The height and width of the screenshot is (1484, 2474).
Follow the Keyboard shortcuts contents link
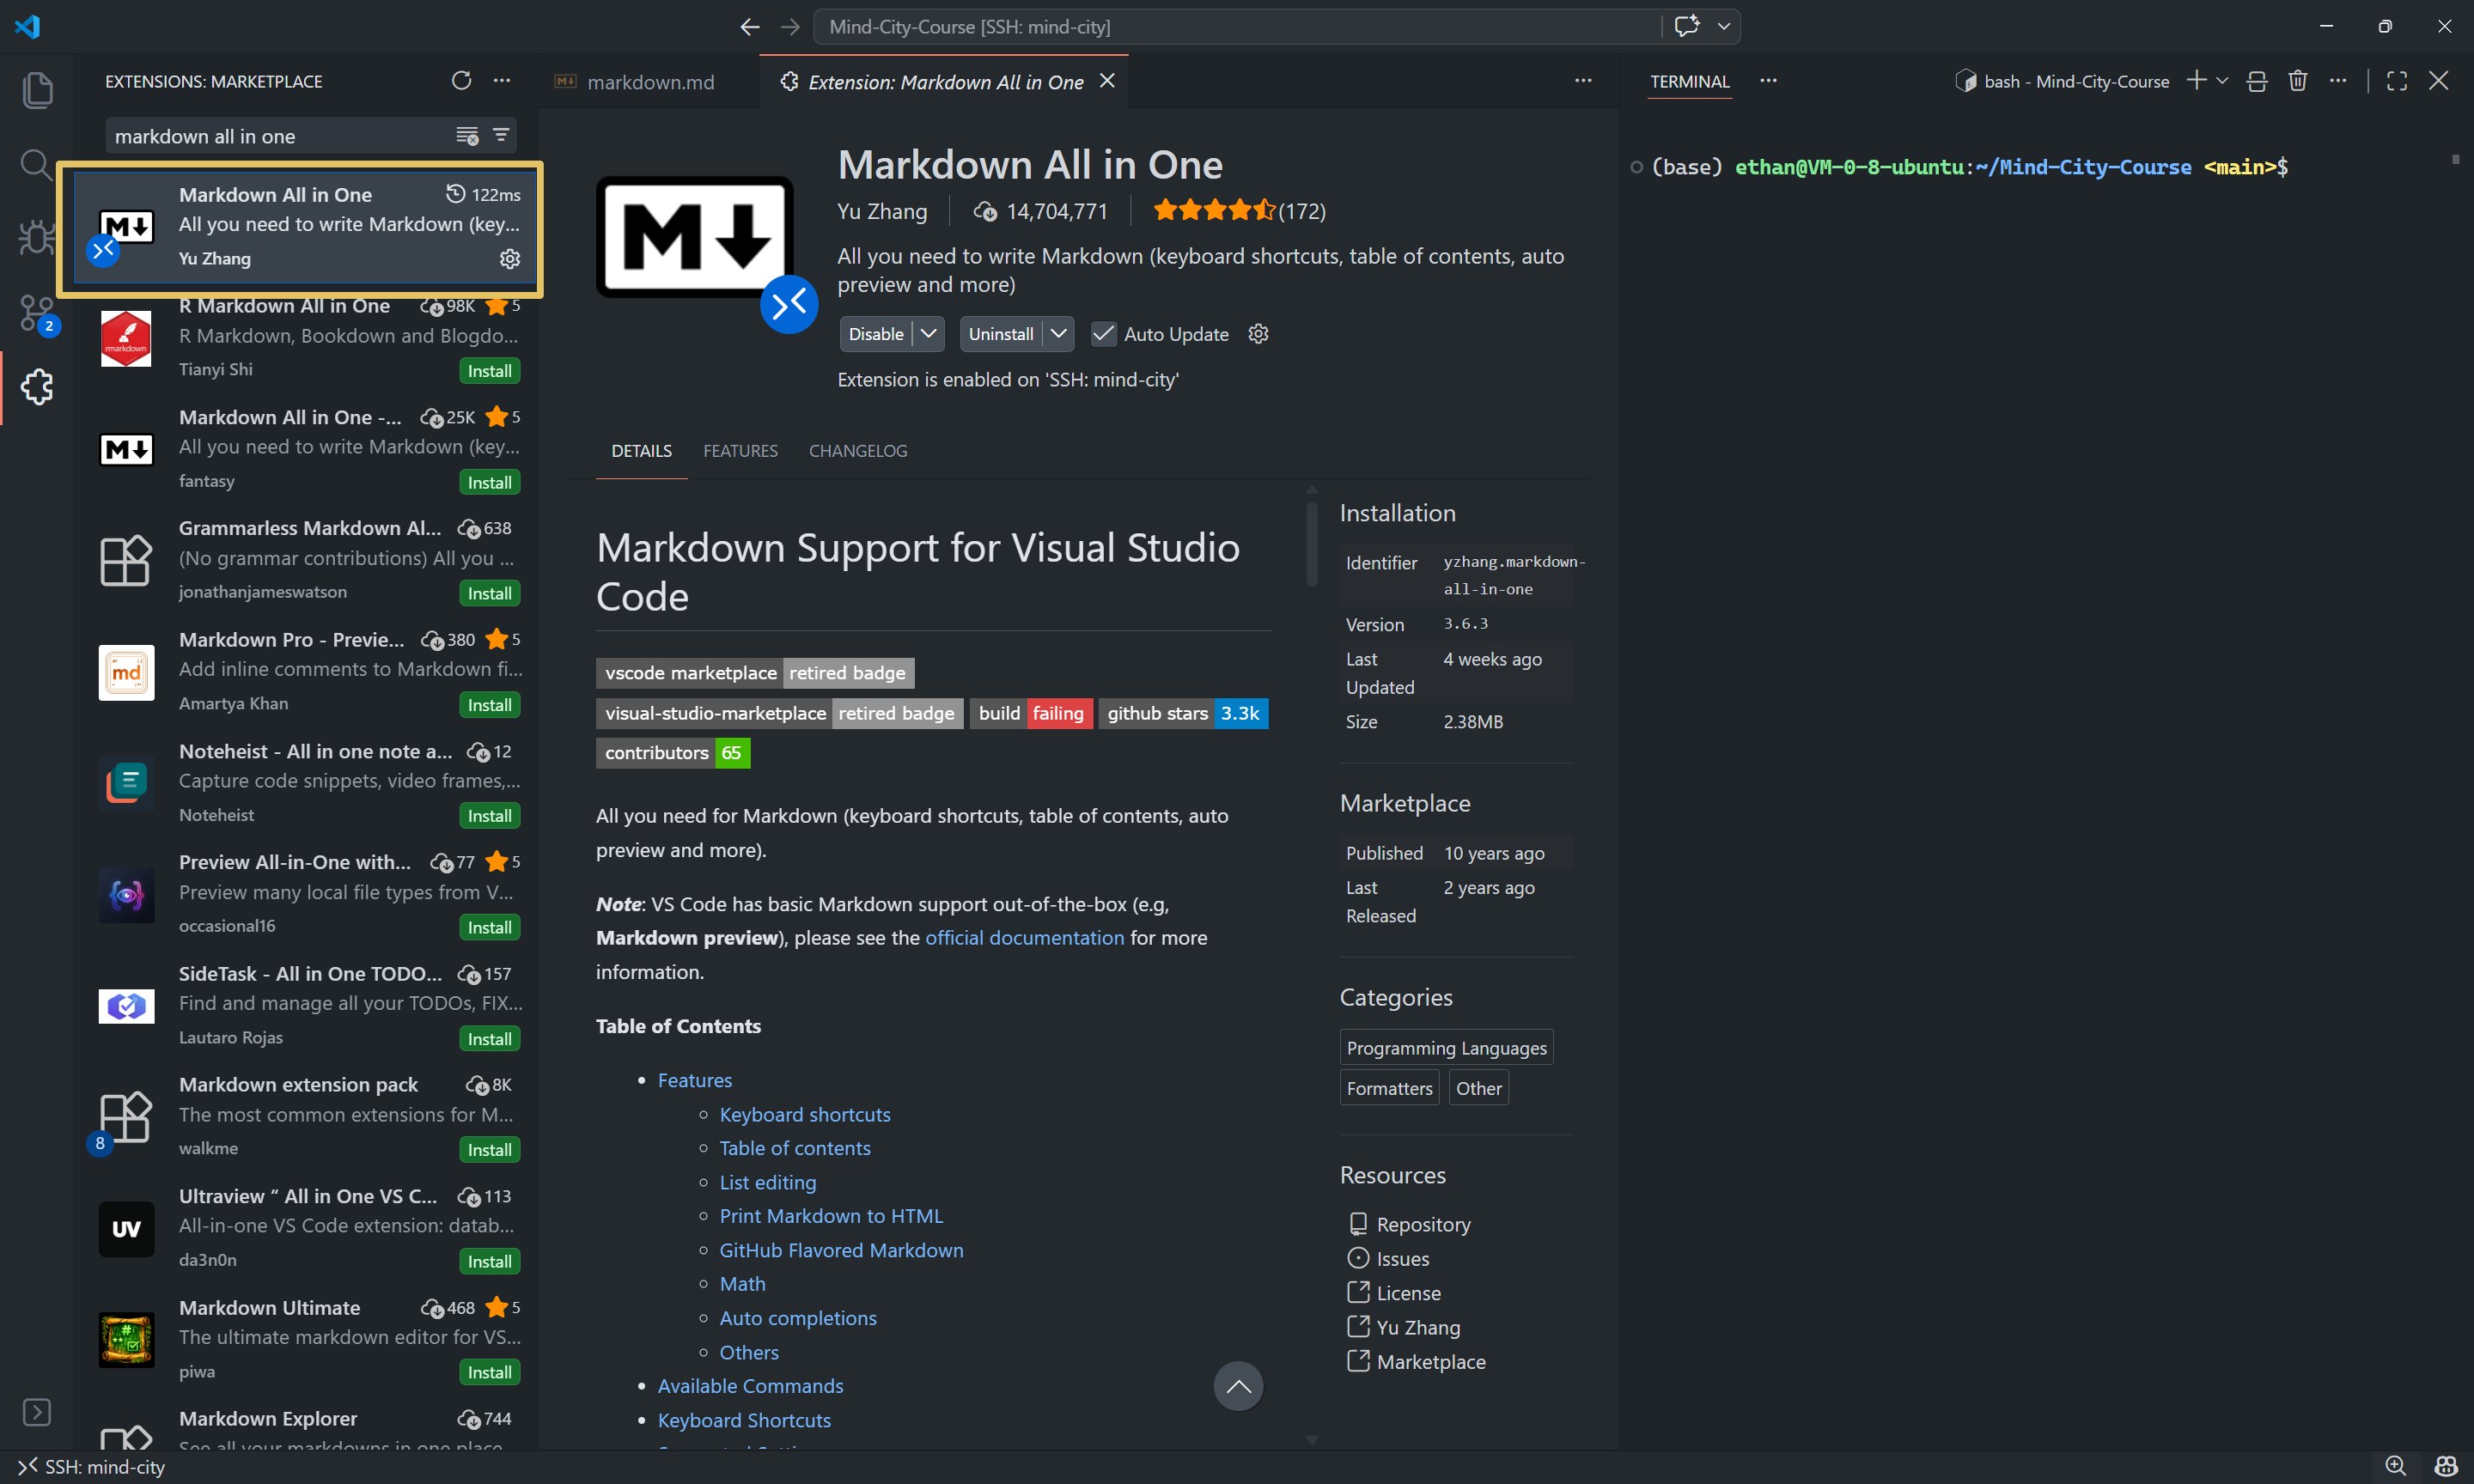pos(805,1114)
